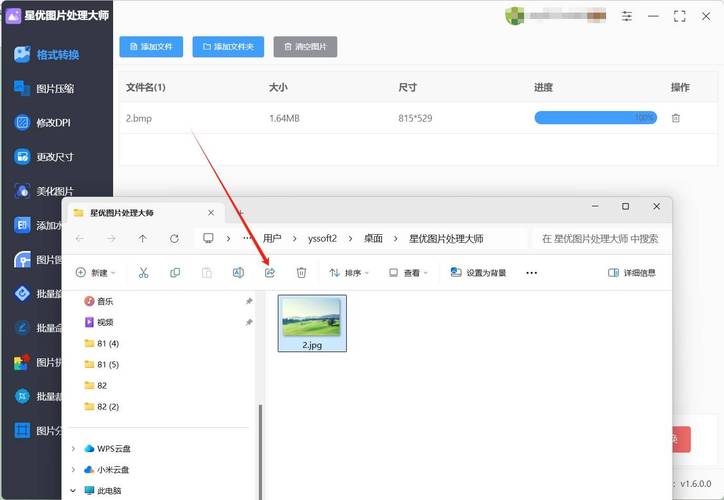
Task: Click the navigation pane scrollbar
Action: pyautogui.click(x=260, y=452)
